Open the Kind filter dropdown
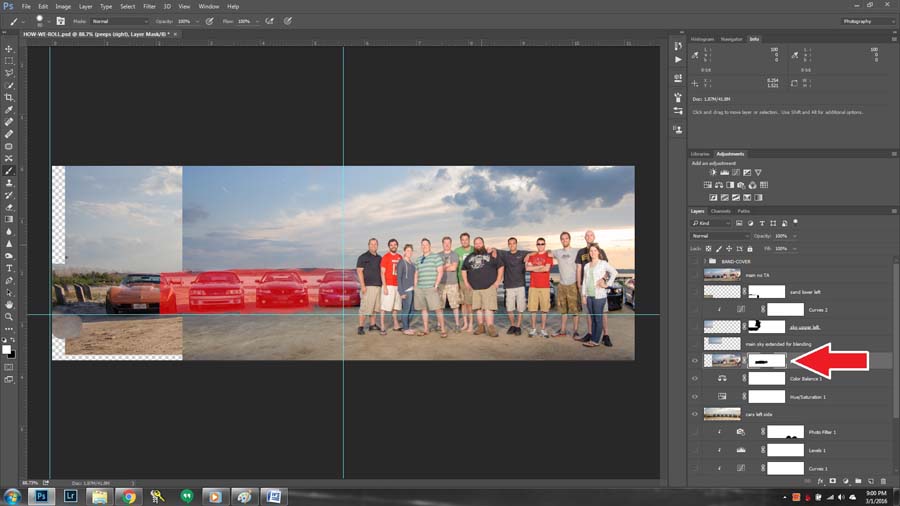Screen dimensions: 900x506 click(x=711, y=223)
